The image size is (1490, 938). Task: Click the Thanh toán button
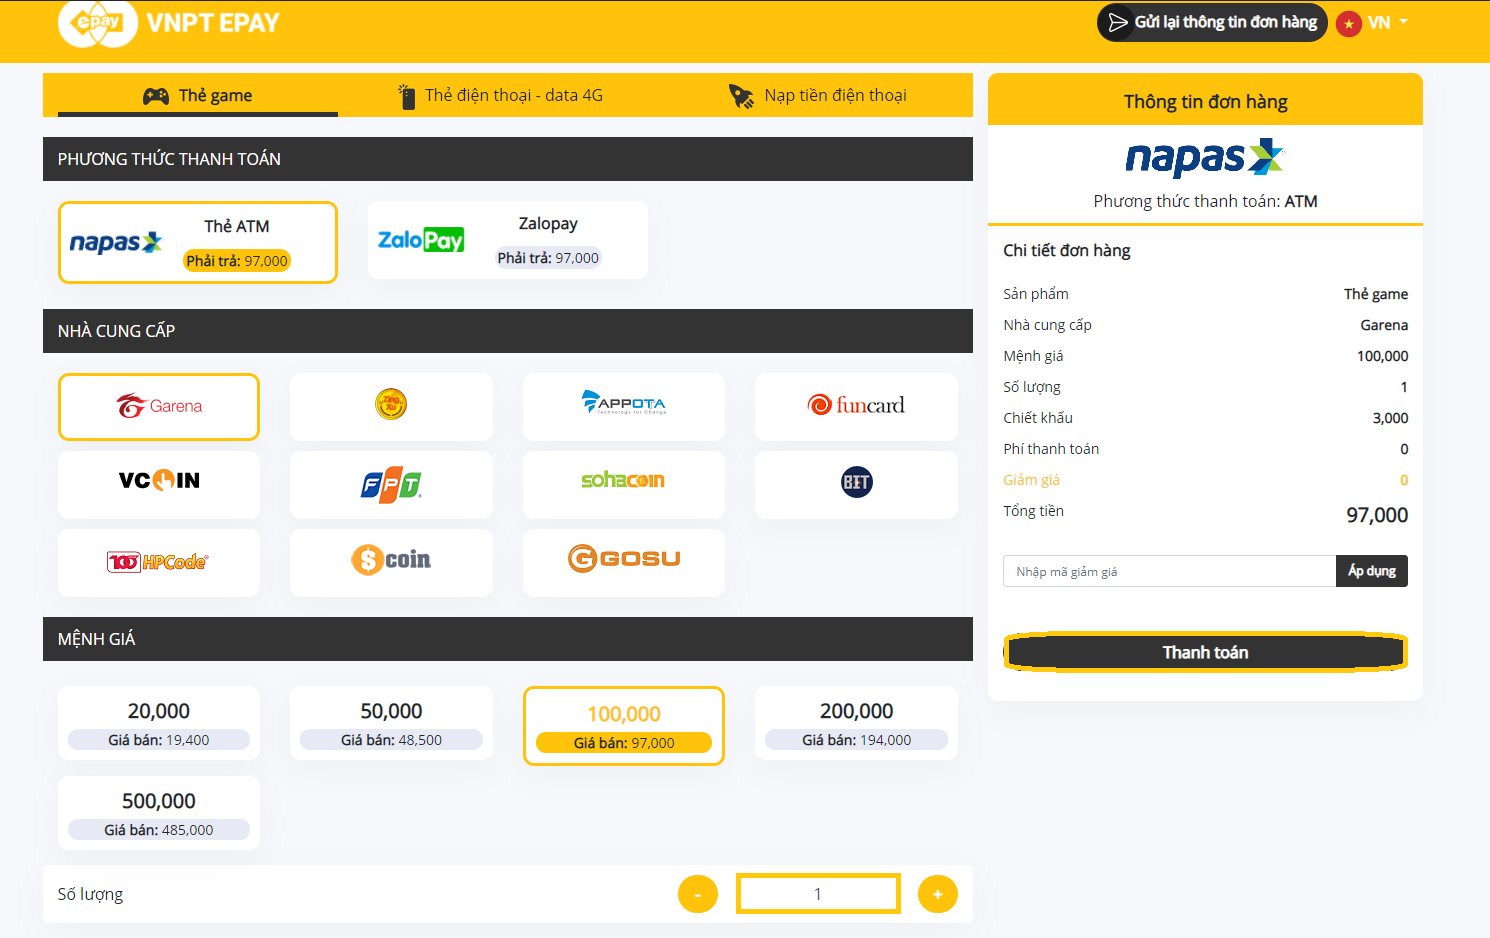point(1205,652)
